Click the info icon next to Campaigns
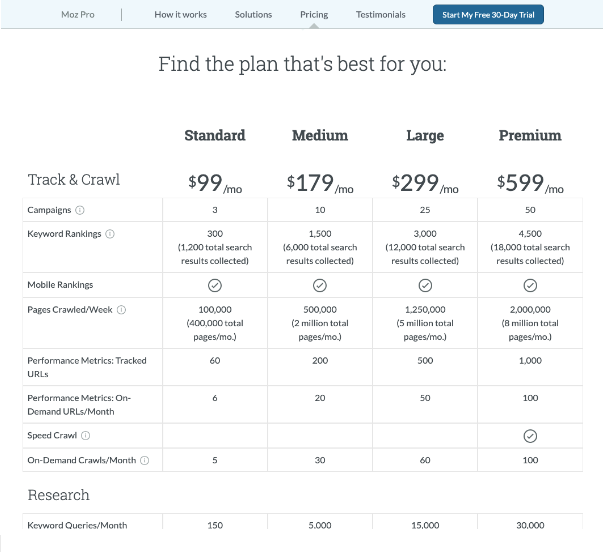 pos(80,210)
